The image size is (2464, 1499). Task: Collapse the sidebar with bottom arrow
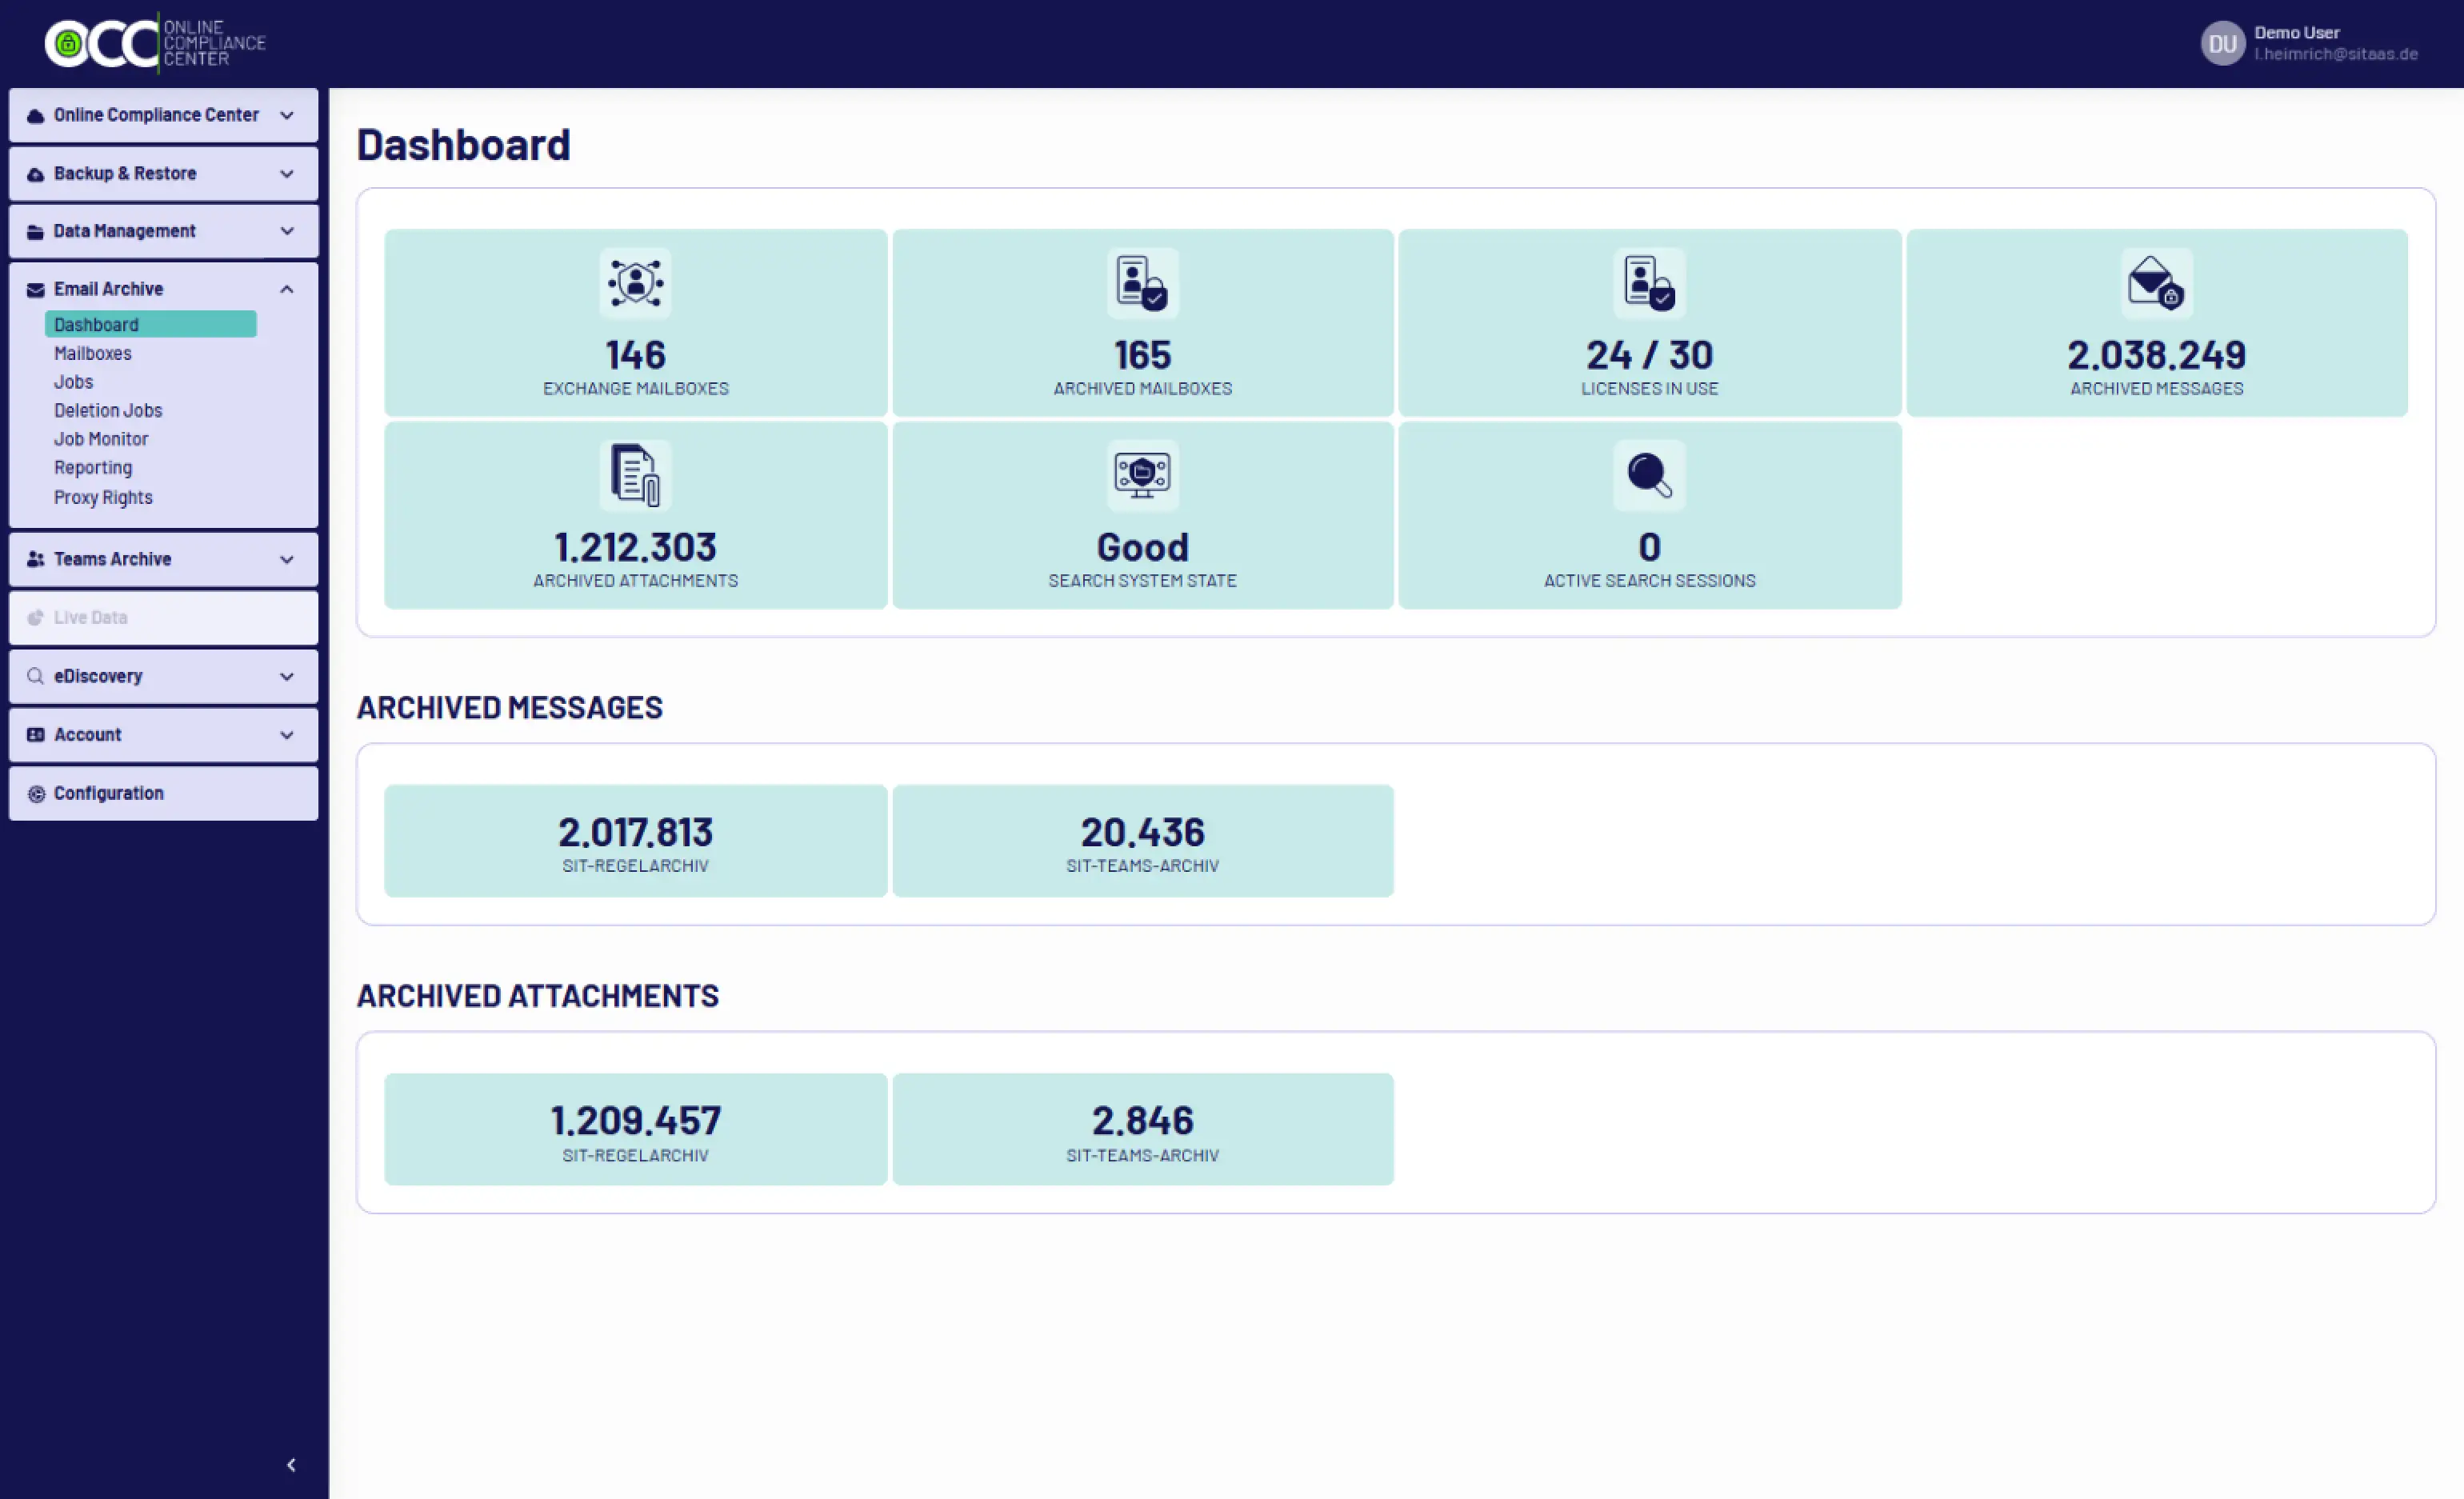(291, 1465)
